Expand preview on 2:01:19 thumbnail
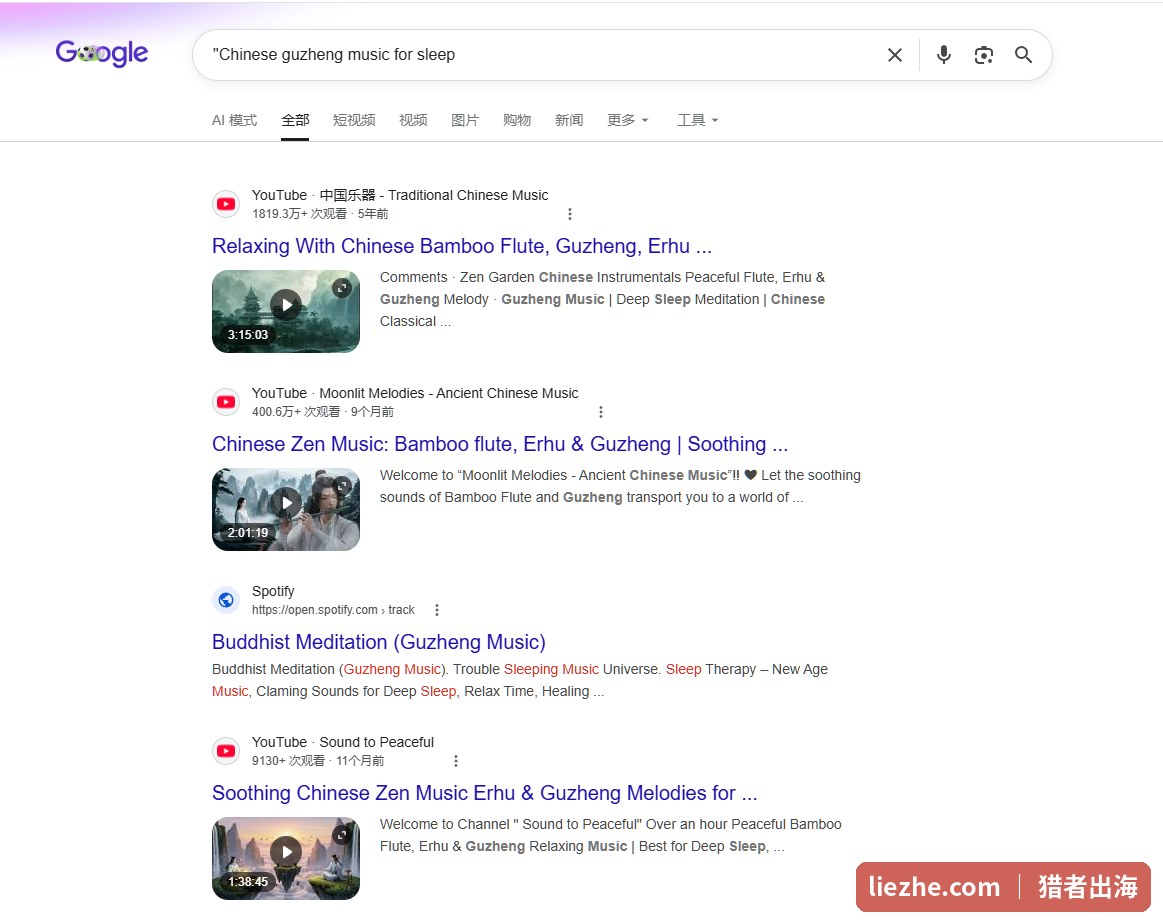The image size is (1163, 922). [341, 486]
